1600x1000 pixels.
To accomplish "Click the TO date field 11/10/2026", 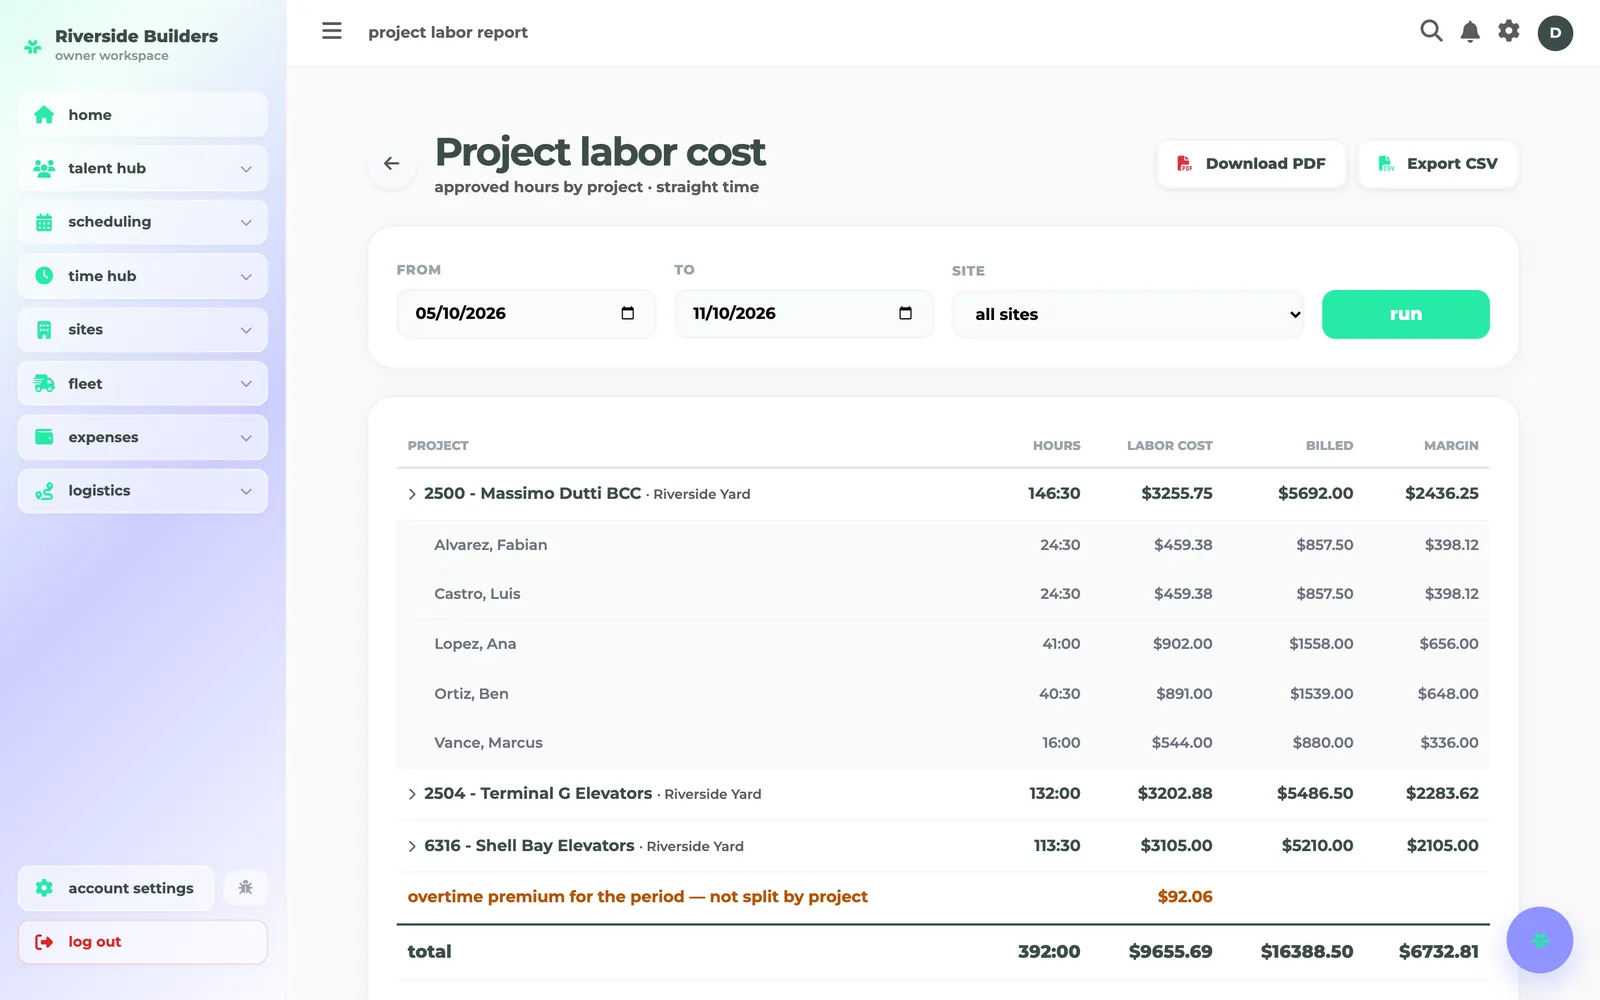I will tap(804, 313).
